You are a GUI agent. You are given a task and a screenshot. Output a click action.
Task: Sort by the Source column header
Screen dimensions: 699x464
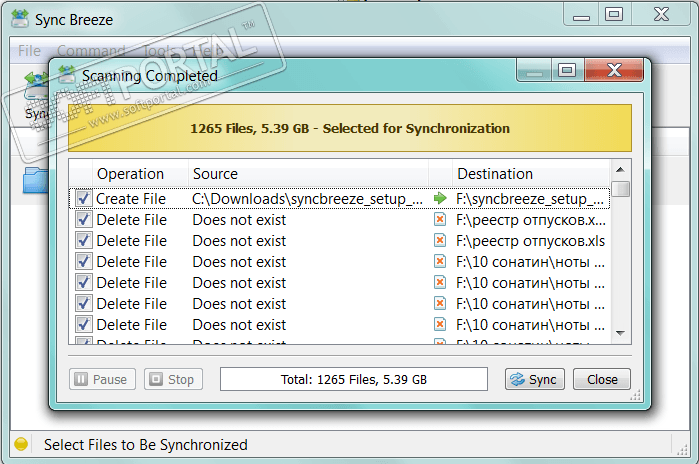click(x=215, y=174)
